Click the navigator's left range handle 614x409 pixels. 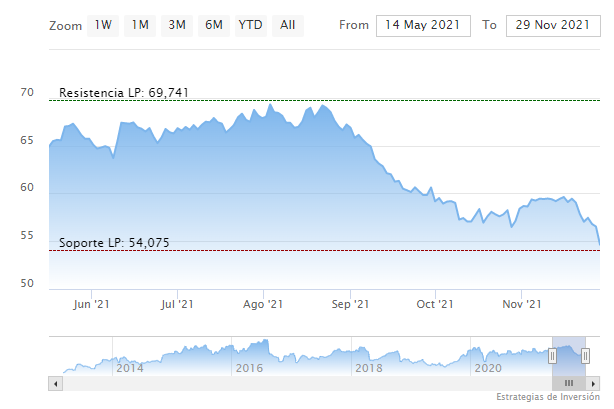(x=551, y=356)
